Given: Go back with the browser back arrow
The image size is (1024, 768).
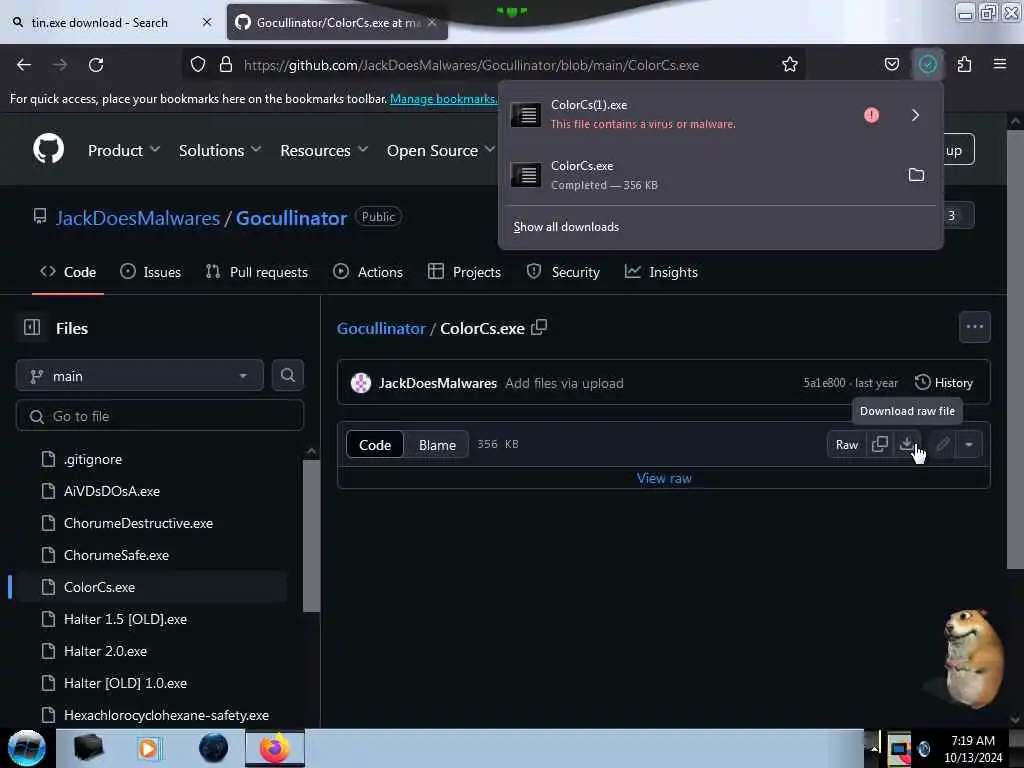Looking at the screenshot, I should pyautogui.click(x=24, y=65).
